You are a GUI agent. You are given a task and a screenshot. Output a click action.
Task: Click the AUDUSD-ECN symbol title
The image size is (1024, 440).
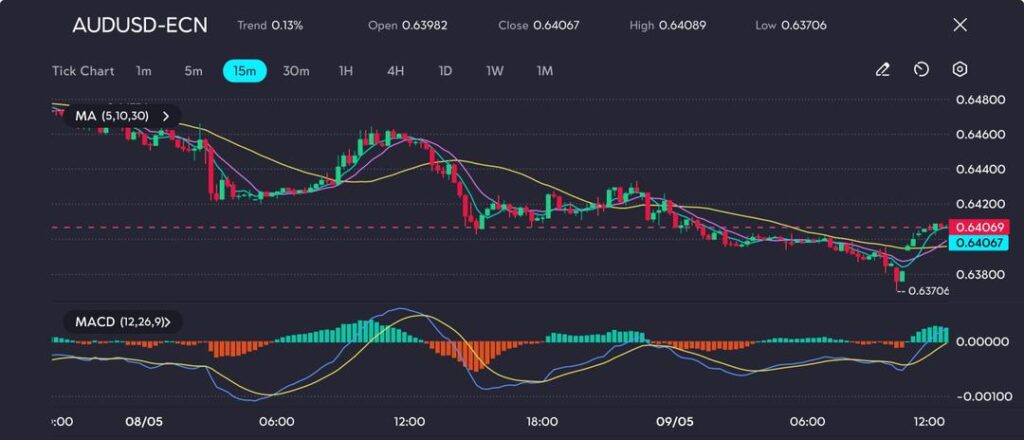[140, 25]
